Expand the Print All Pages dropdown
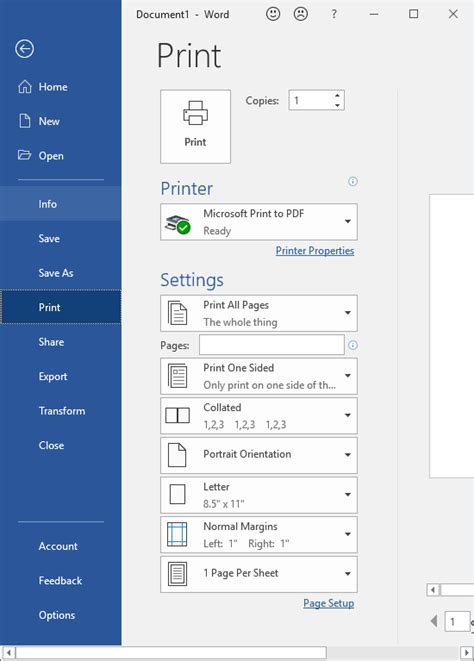The image size is (474, 661). pyautogui.click(x=259, y=313)
